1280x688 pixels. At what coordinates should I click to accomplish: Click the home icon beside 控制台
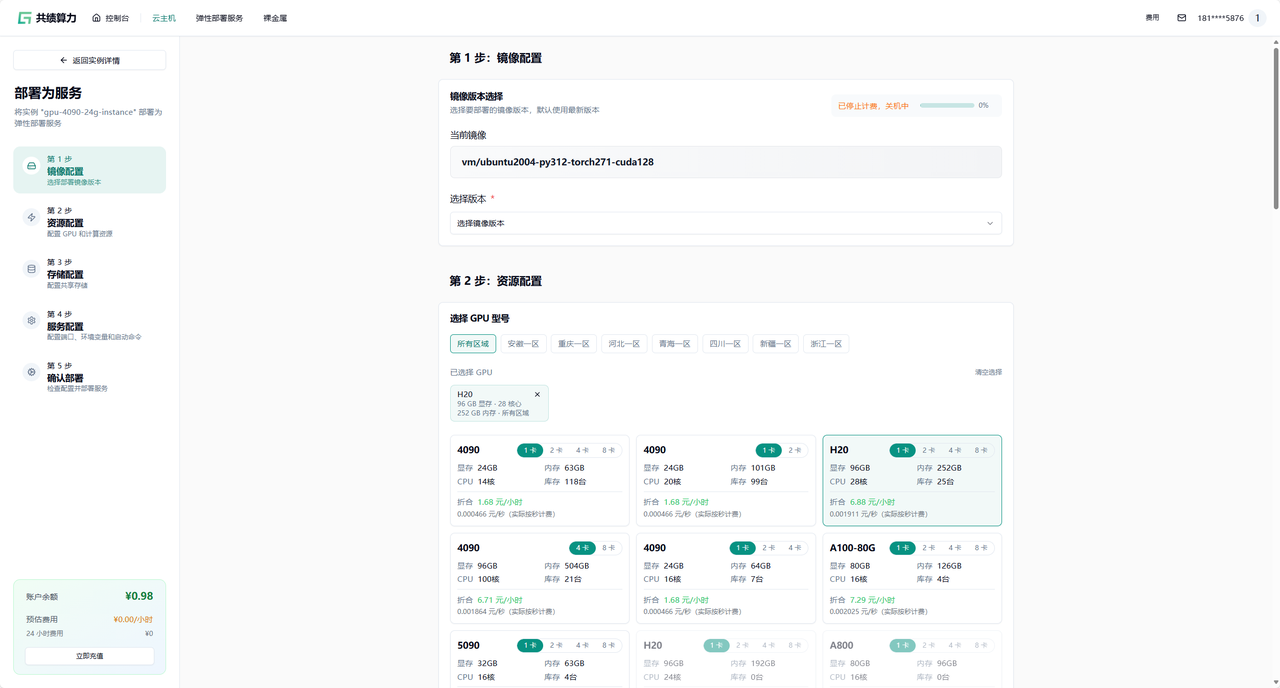(97, 18)
